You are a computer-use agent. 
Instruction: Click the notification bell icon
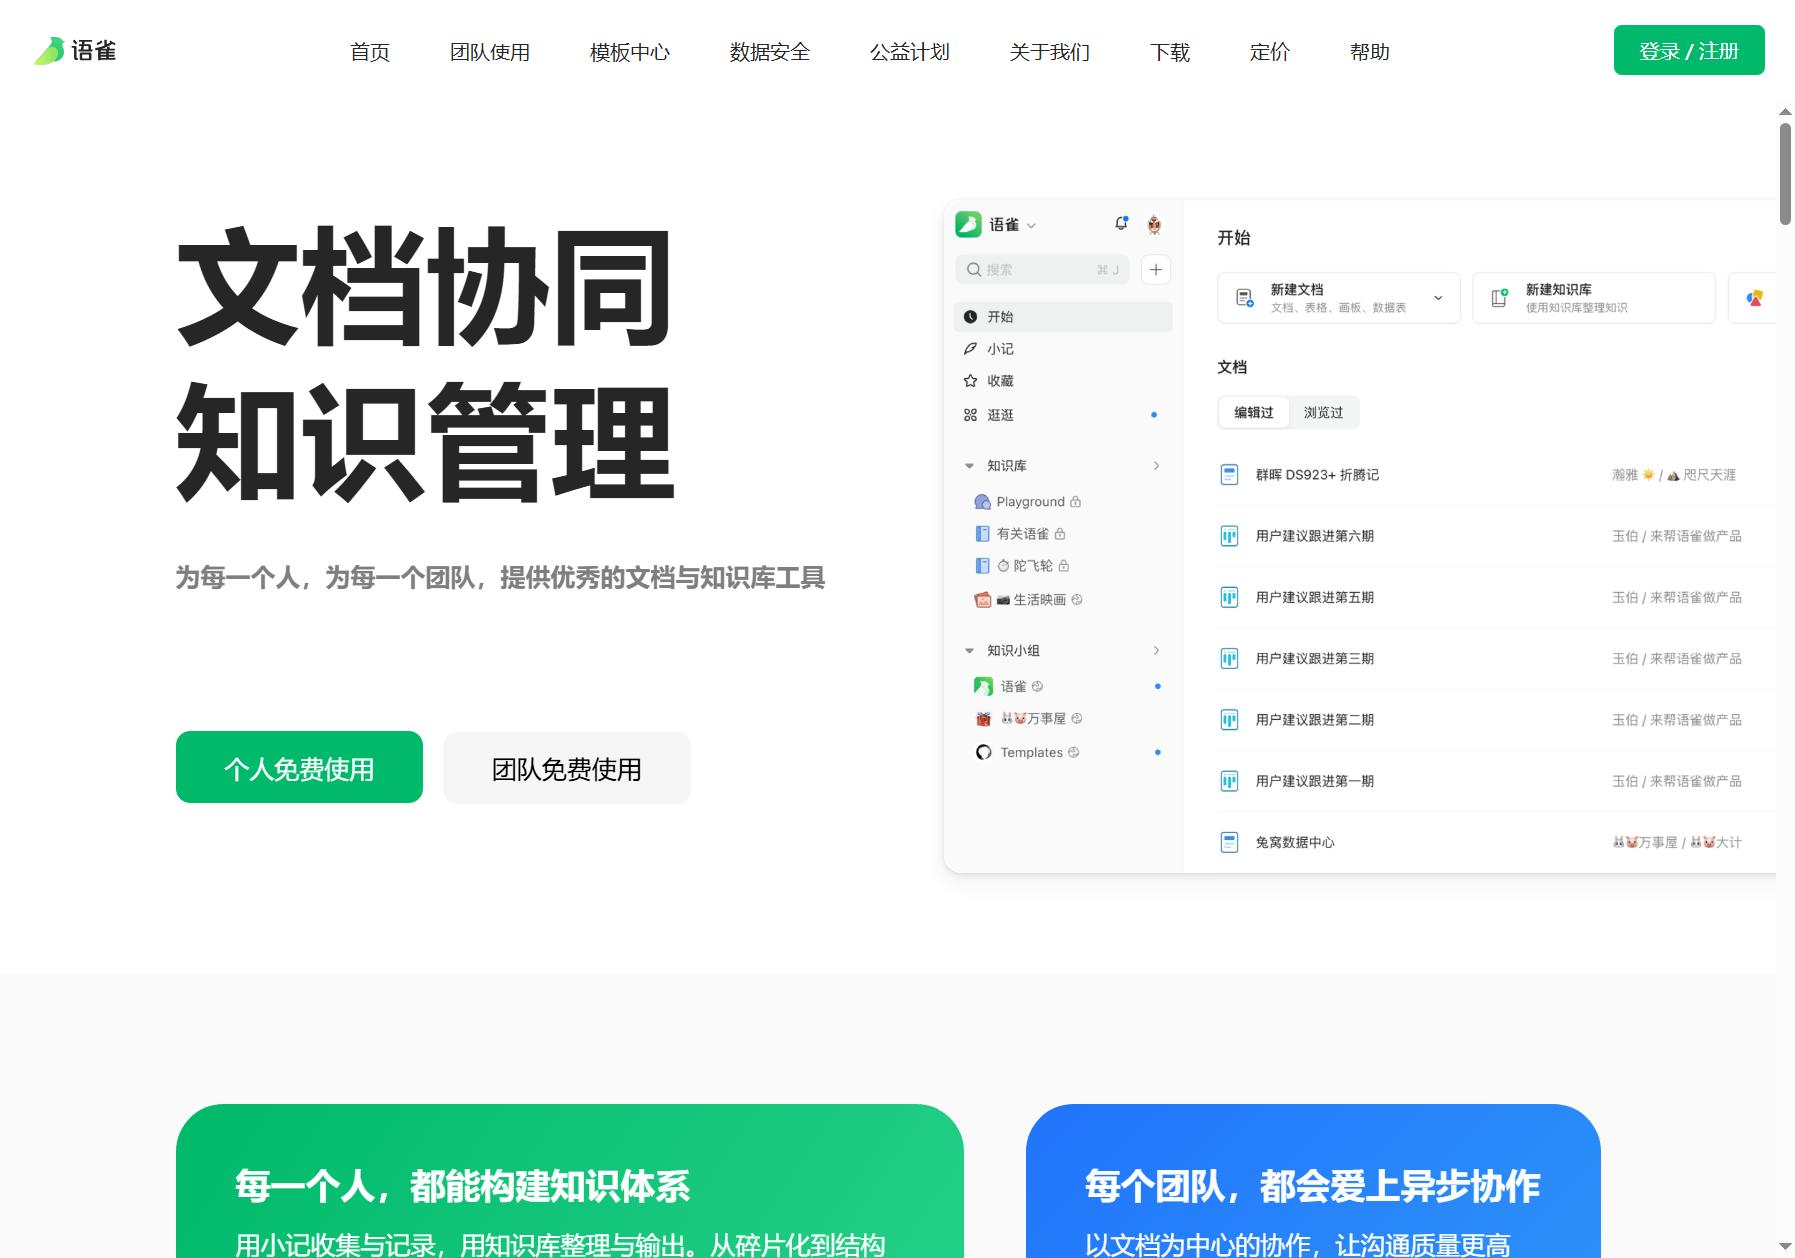pos(1121,224)
